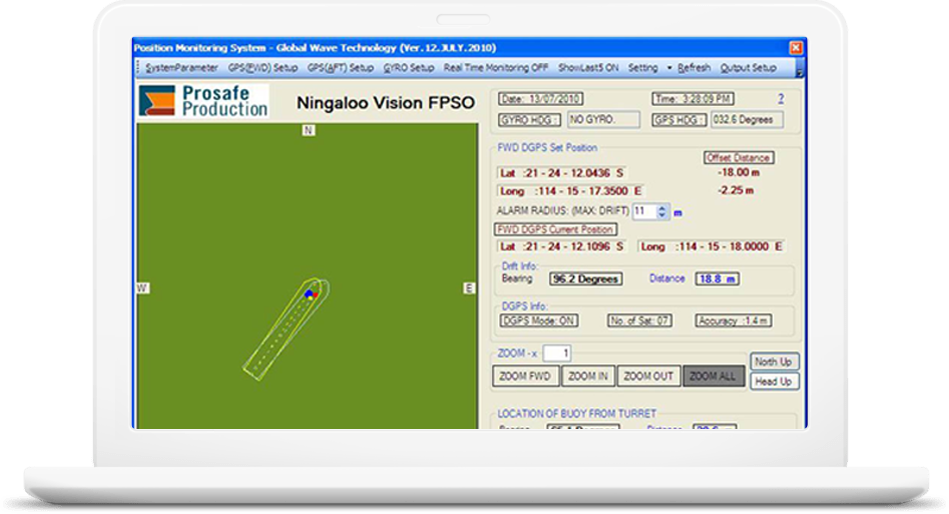Decrease the alarm radius with down arrow
This screenshot has width=949, height=514.
[662, 216]
